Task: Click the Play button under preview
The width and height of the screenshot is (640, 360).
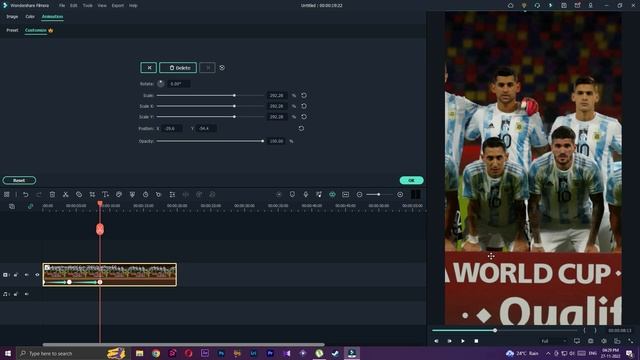Action: 462,341
